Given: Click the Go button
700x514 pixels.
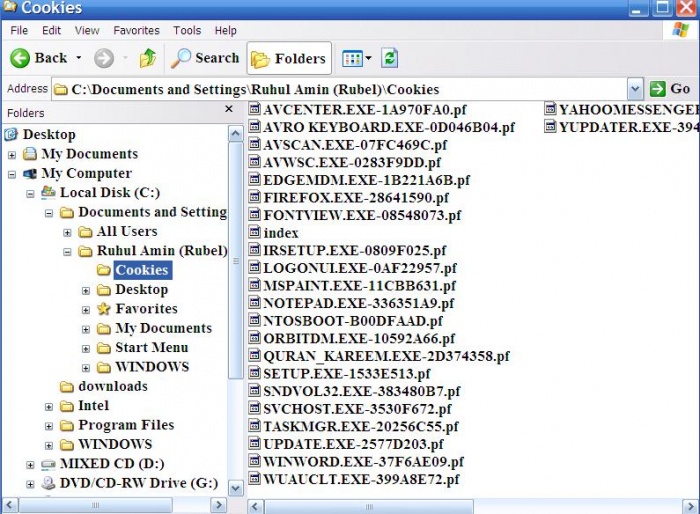Looking at the screenshot, I should [671, 89].
